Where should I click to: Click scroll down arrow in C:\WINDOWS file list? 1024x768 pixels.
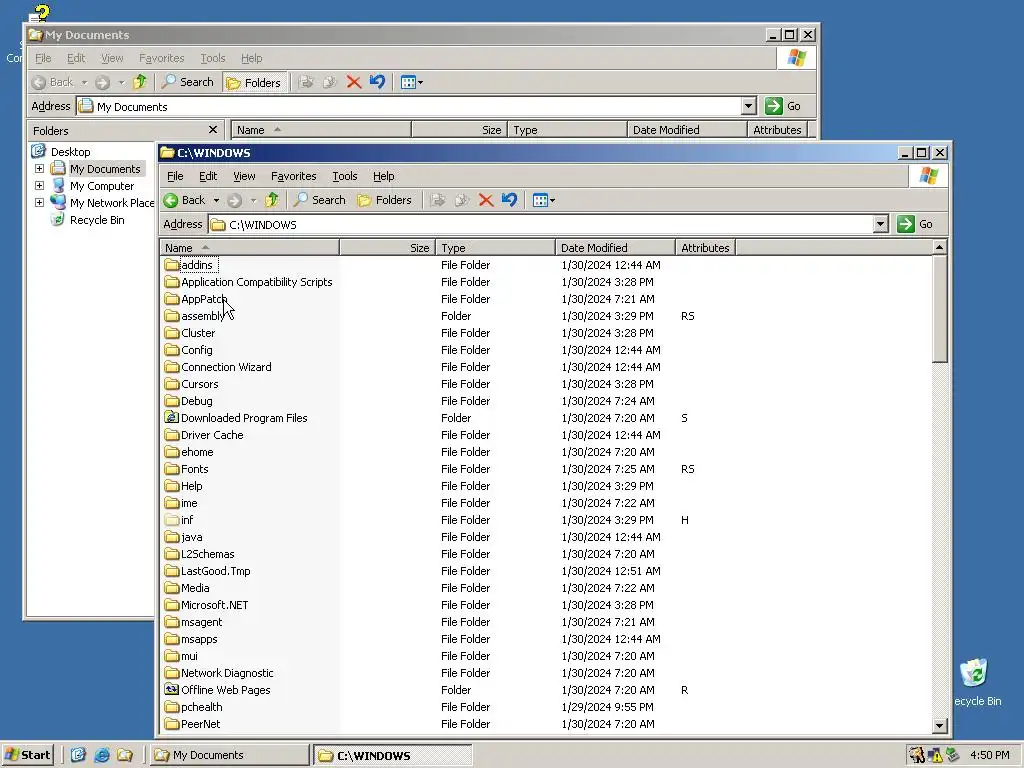click(939, 725)
